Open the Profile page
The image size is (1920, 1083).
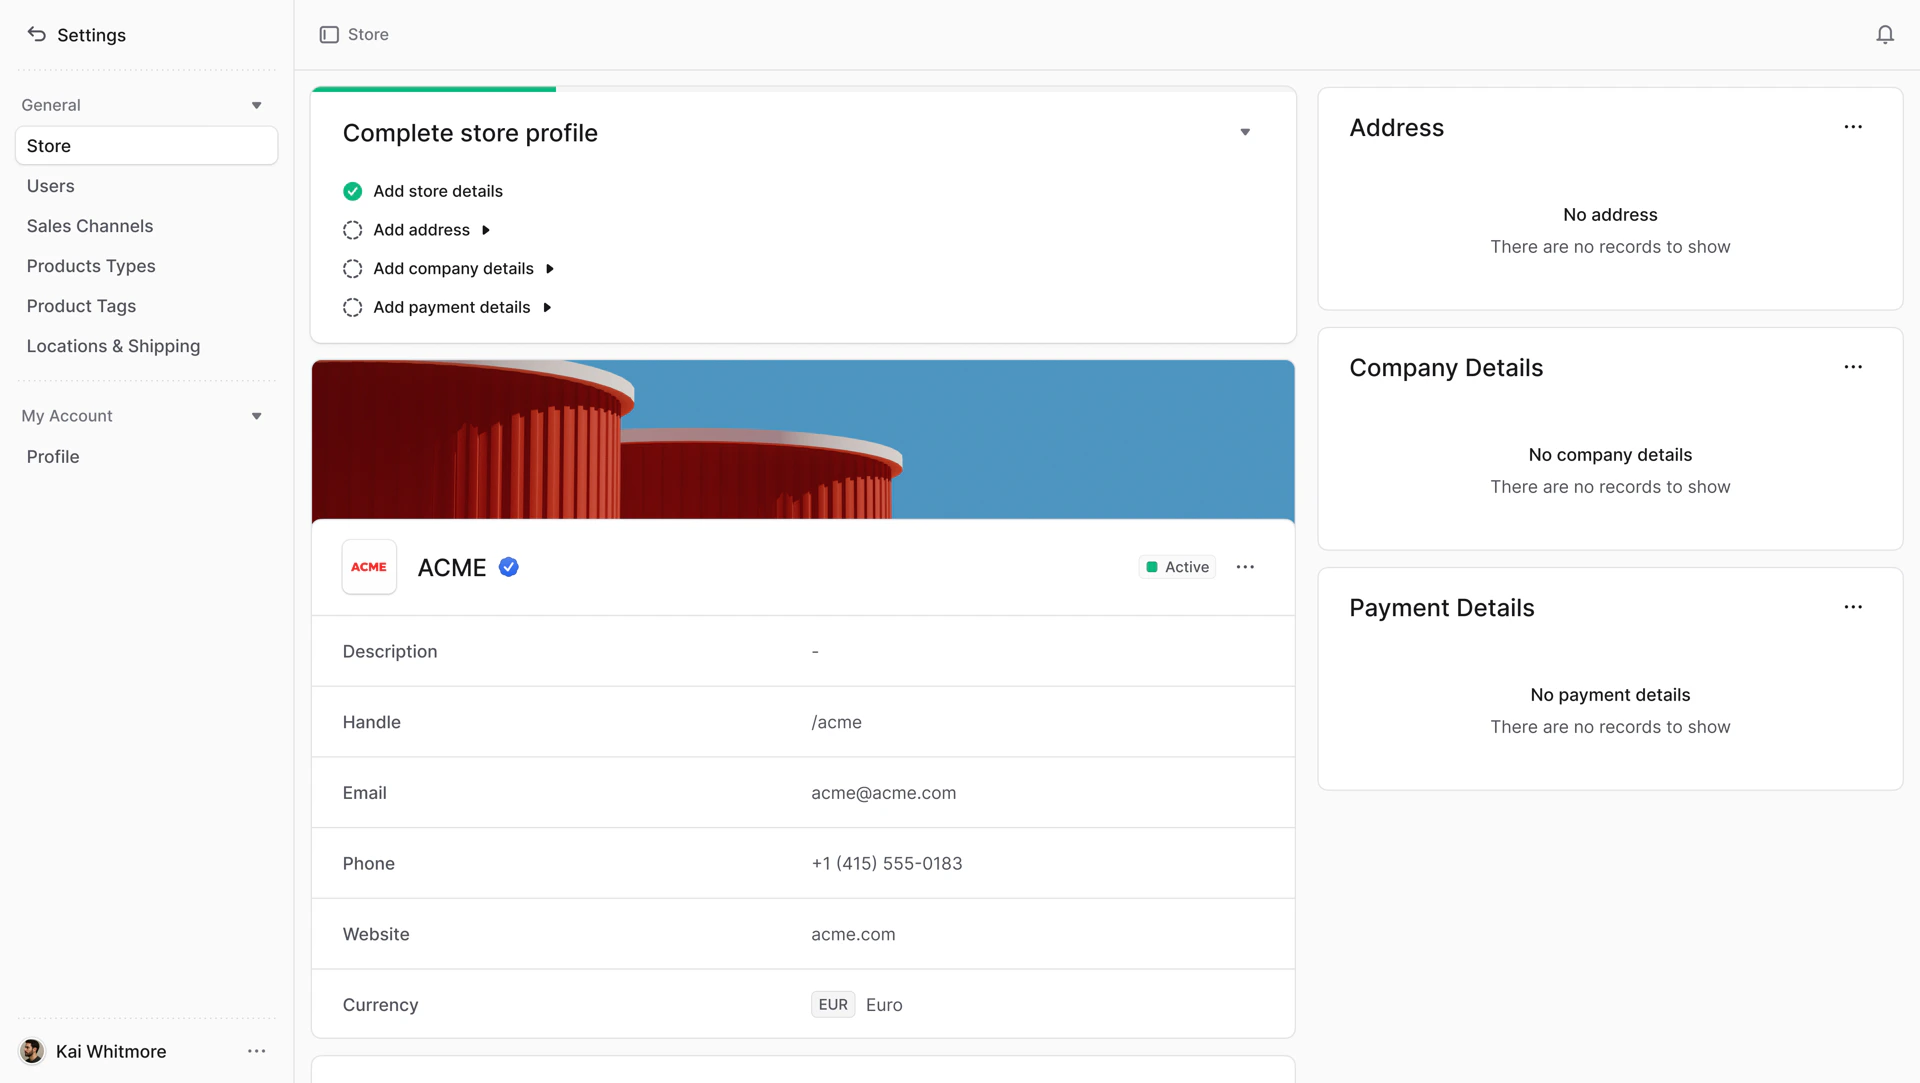coord(146,456)
